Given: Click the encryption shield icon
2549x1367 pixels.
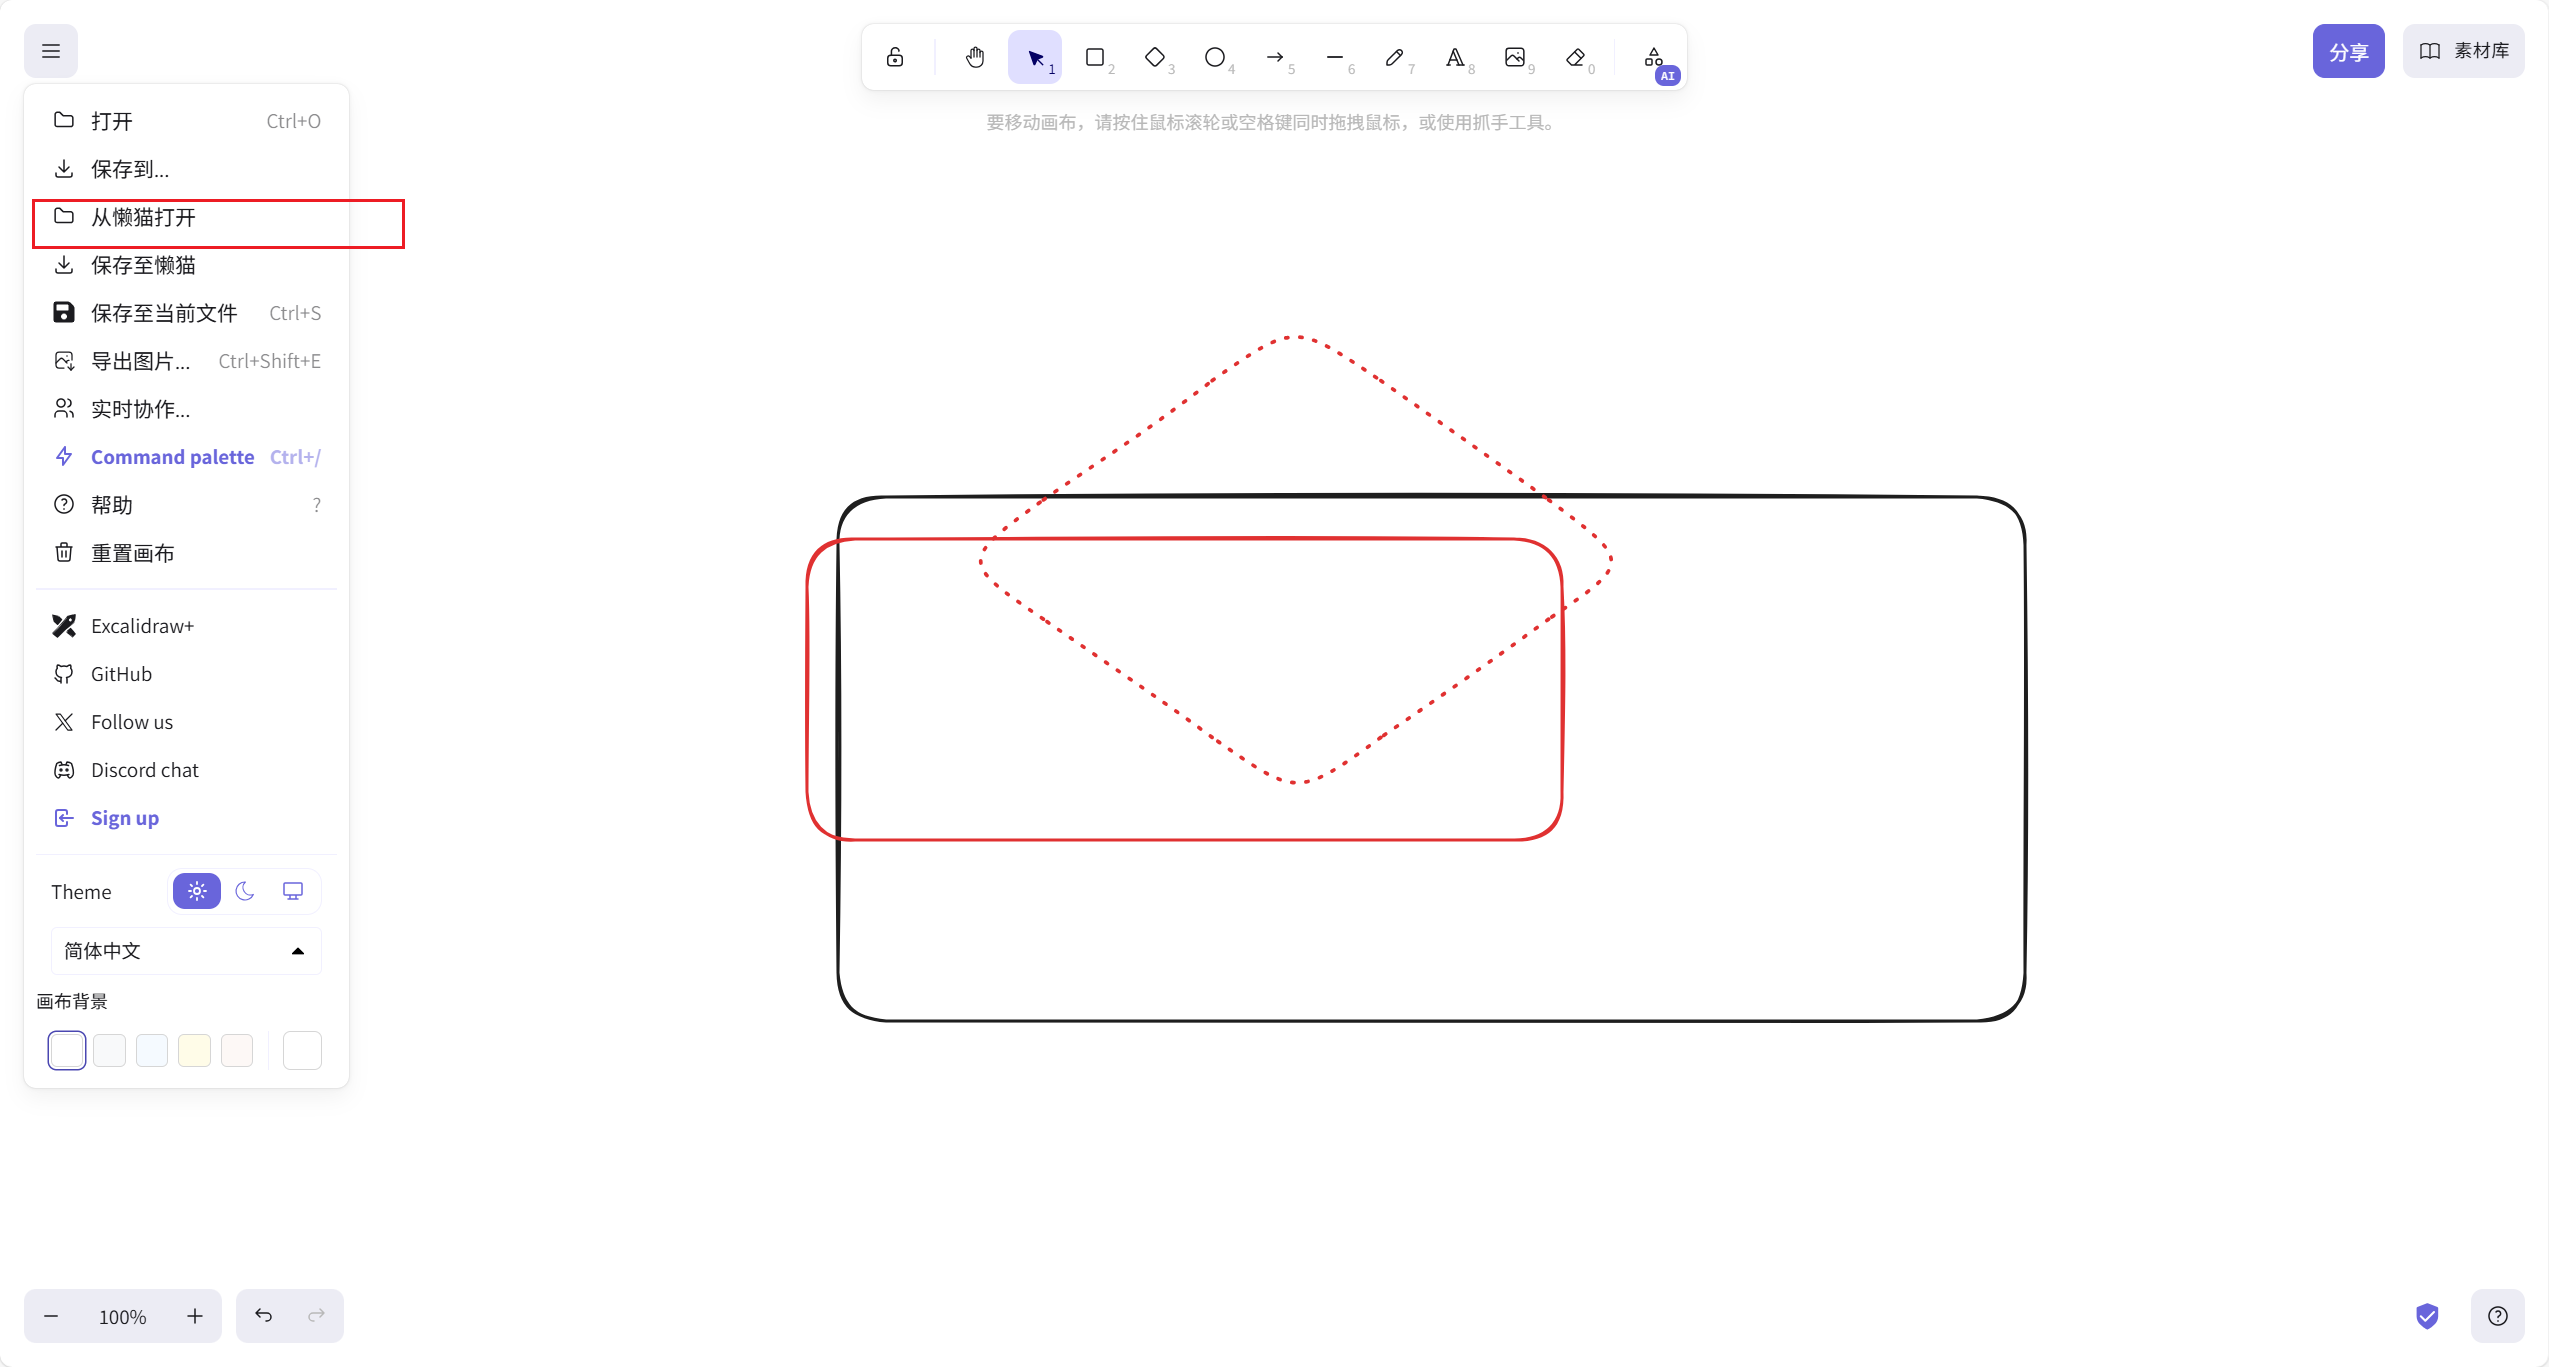Looking at the screenshot, I should tap(2427, 1316).
